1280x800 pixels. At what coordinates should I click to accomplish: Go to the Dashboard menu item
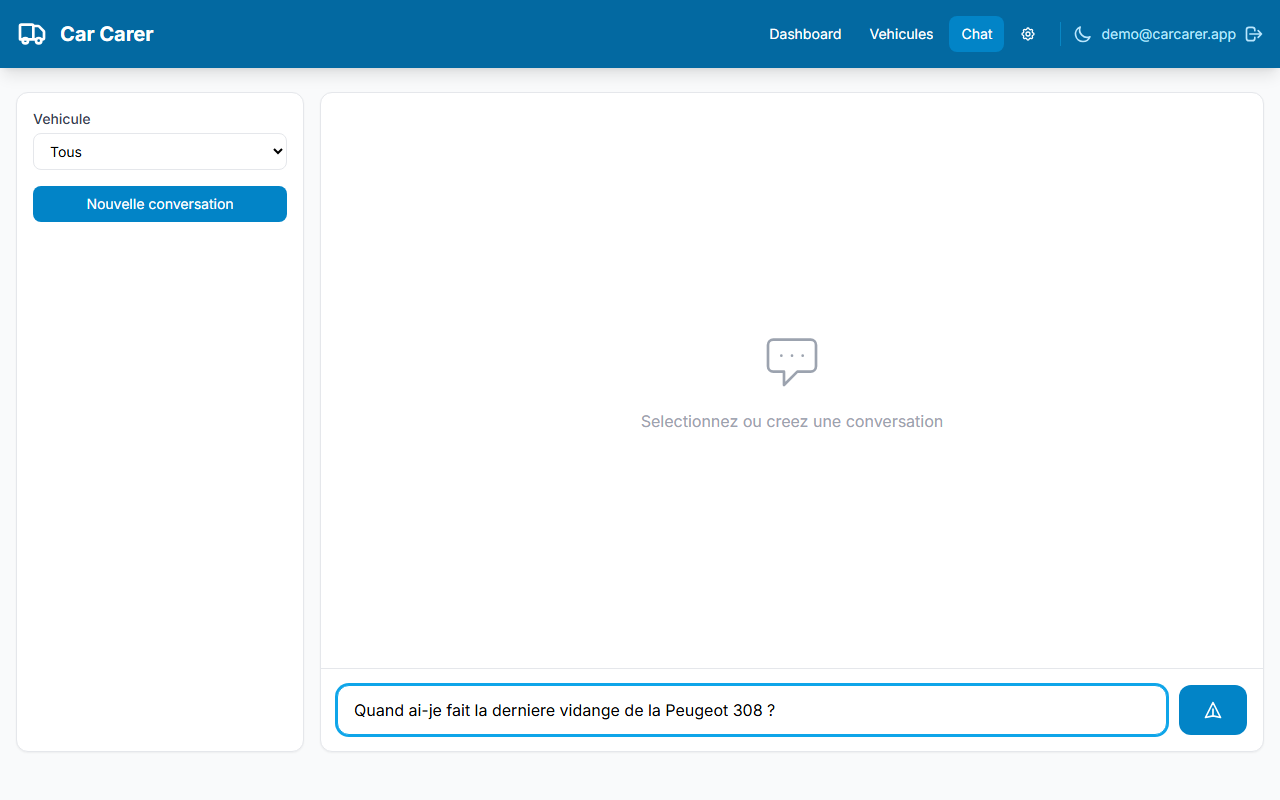(x=805, y=33)
